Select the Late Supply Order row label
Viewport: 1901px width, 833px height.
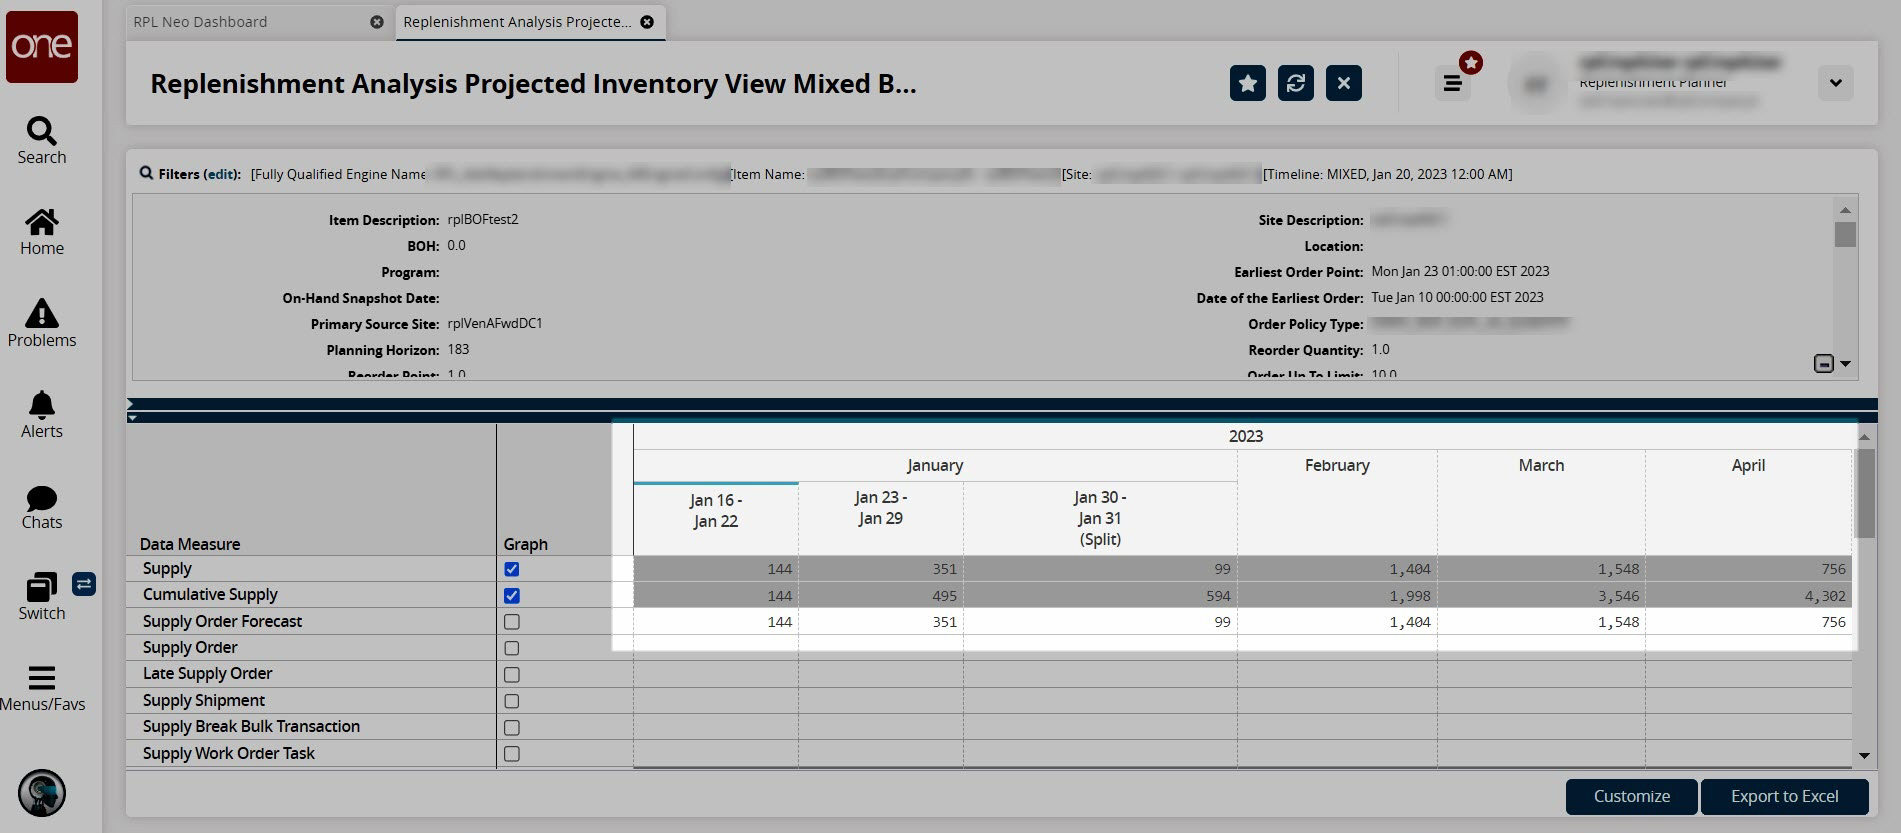click(x=207, y=673)
